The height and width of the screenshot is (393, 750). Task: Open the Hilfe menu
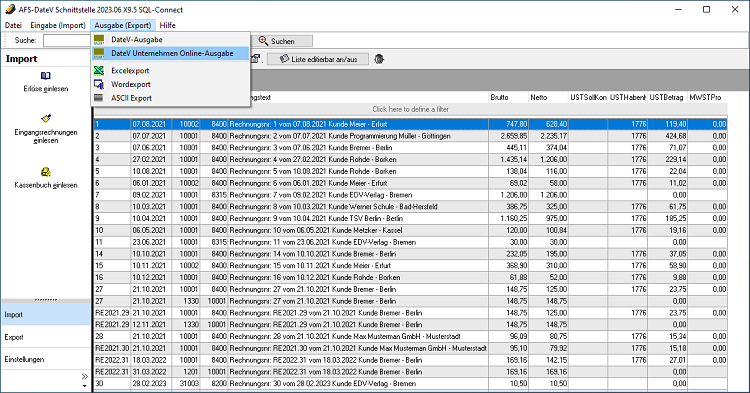167,25
